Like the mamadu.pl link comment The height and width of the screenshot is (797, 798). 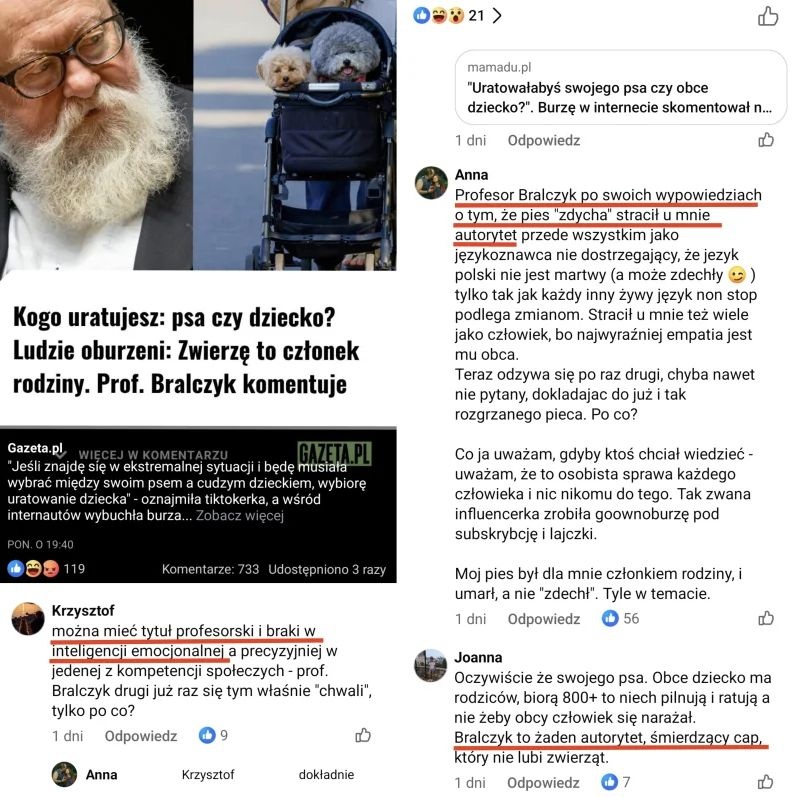766,140
